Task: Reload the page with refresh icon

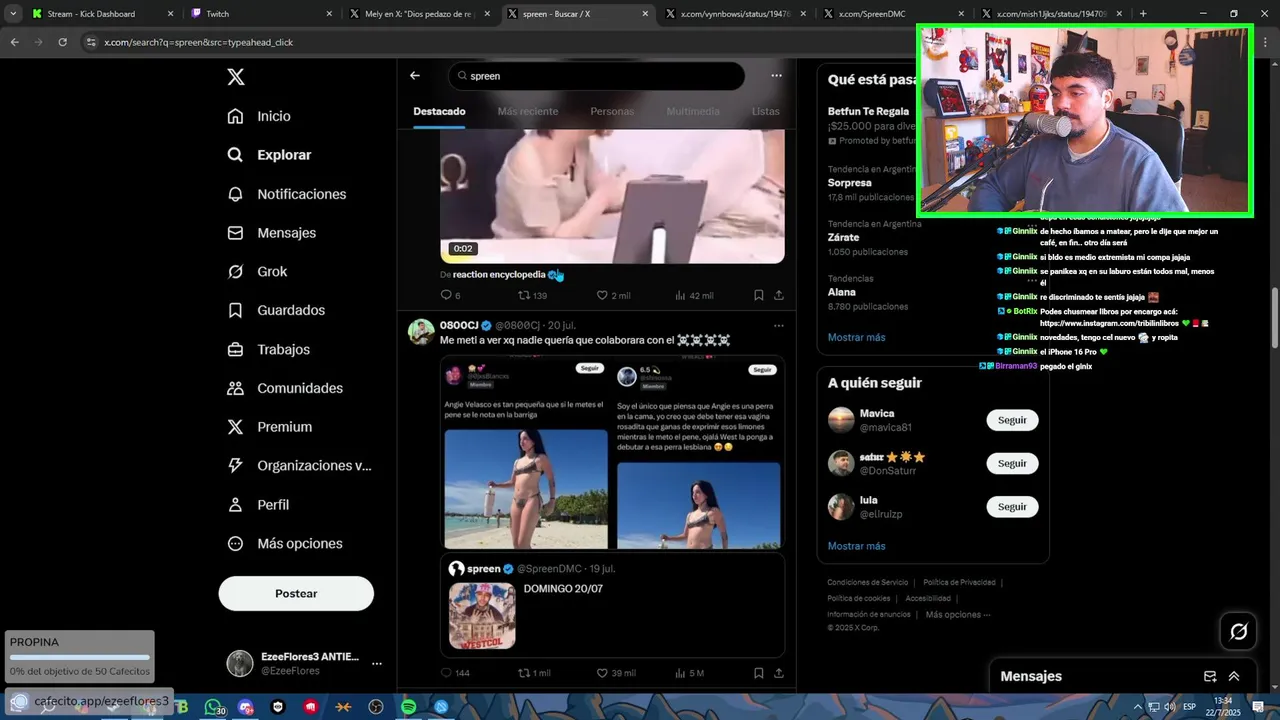Action: (63, 42)
